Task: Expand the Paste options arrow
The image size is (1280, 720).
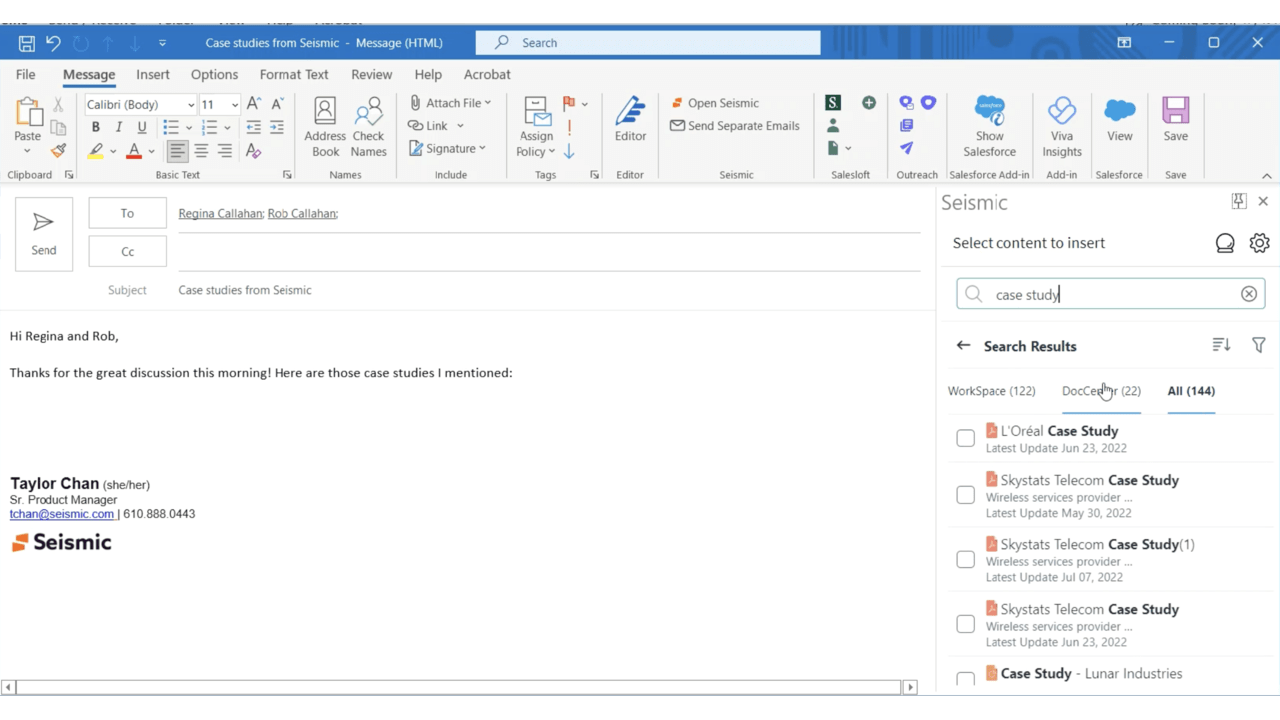Action: click(x=27, y=151)
